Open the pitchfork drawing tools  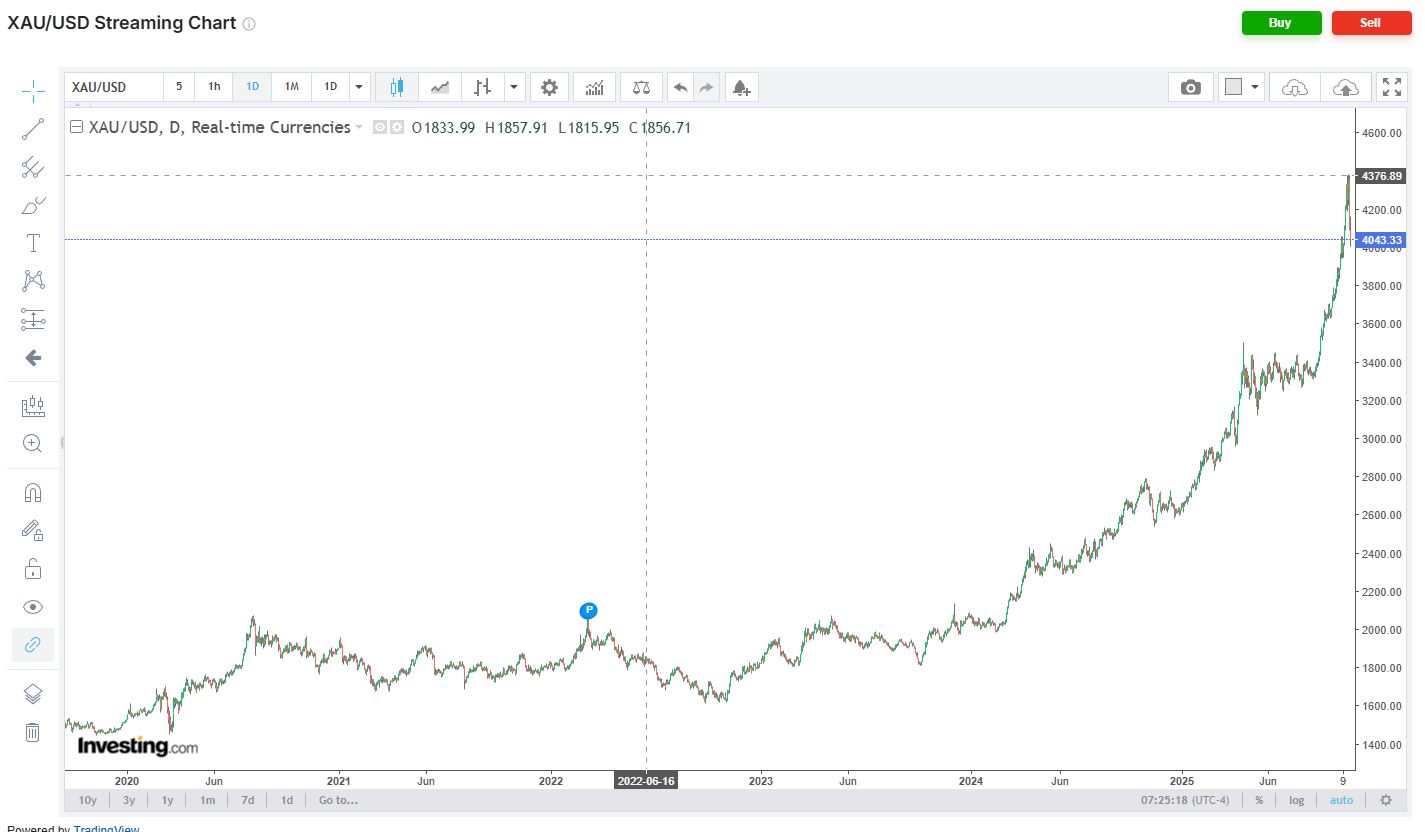33,167
